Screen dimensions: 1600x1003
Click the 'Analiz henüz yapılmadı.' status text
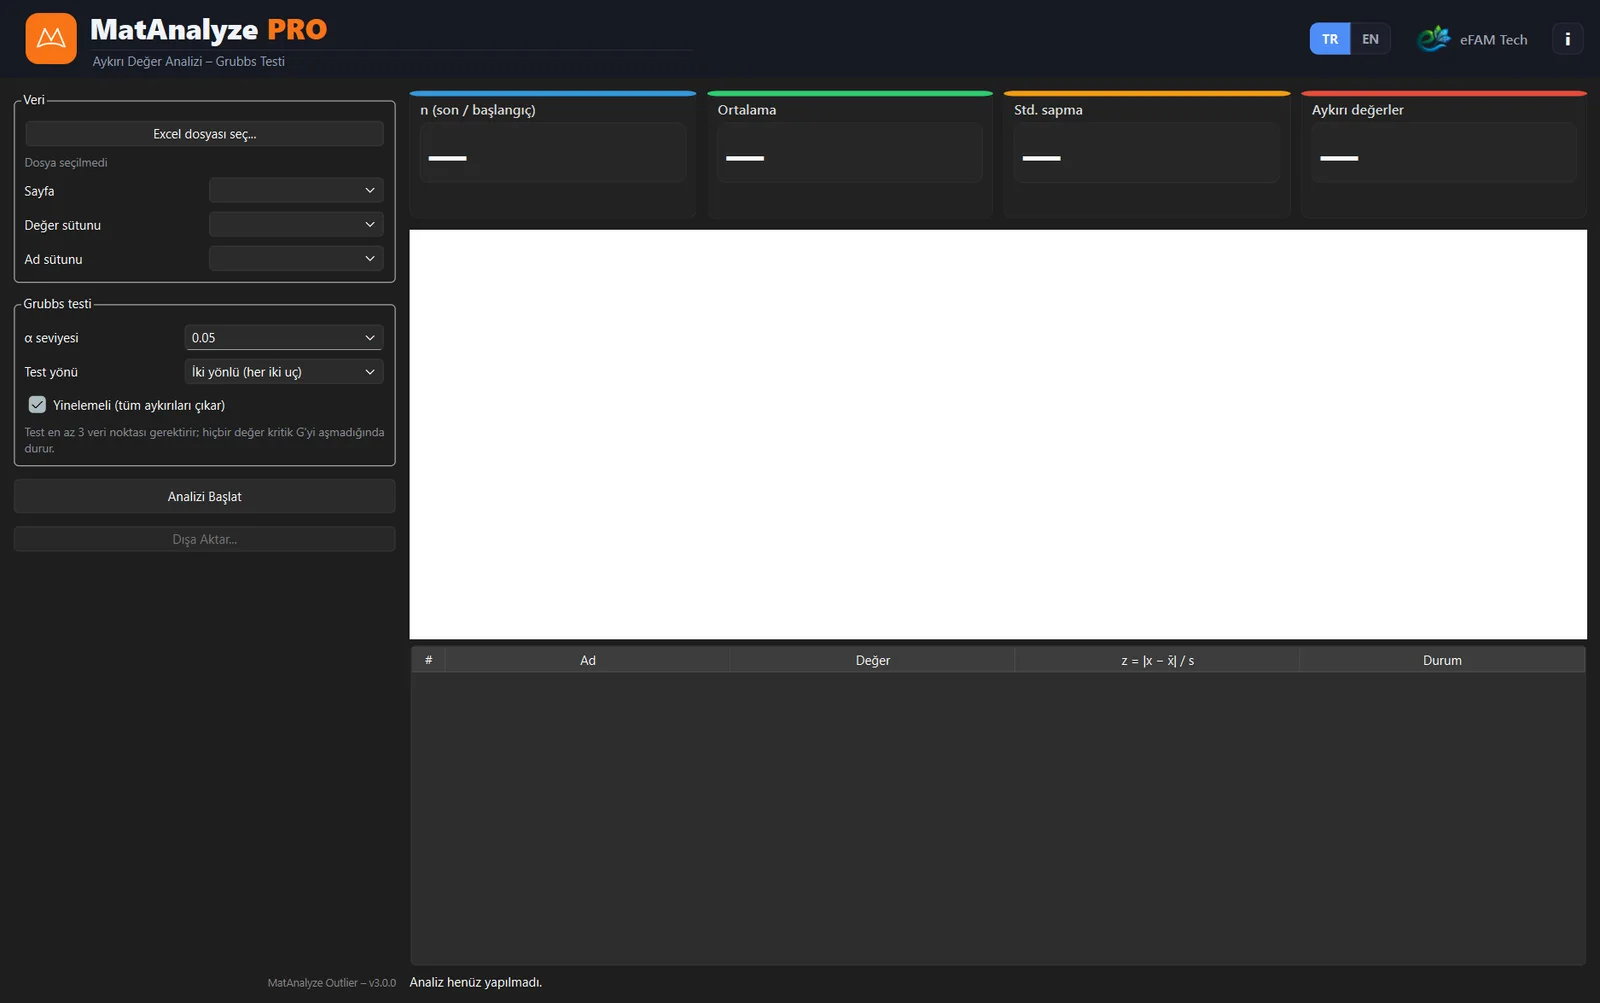476,982
